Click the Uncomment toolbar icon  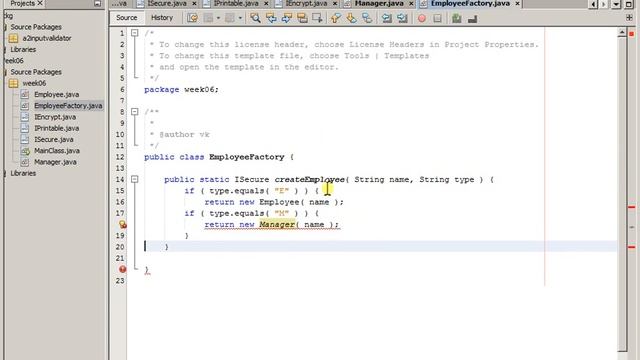tap(472, 18)
